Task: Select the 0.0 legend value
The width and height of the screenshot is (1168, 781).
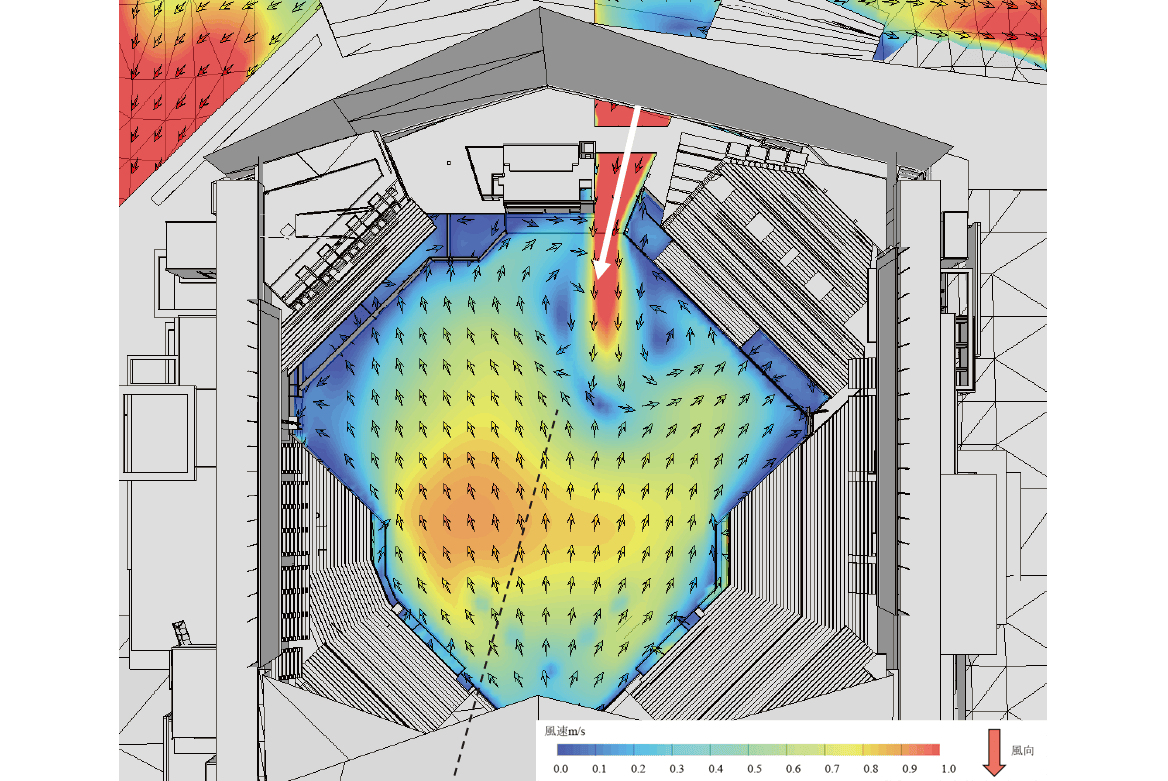Action: pos(561,769)
